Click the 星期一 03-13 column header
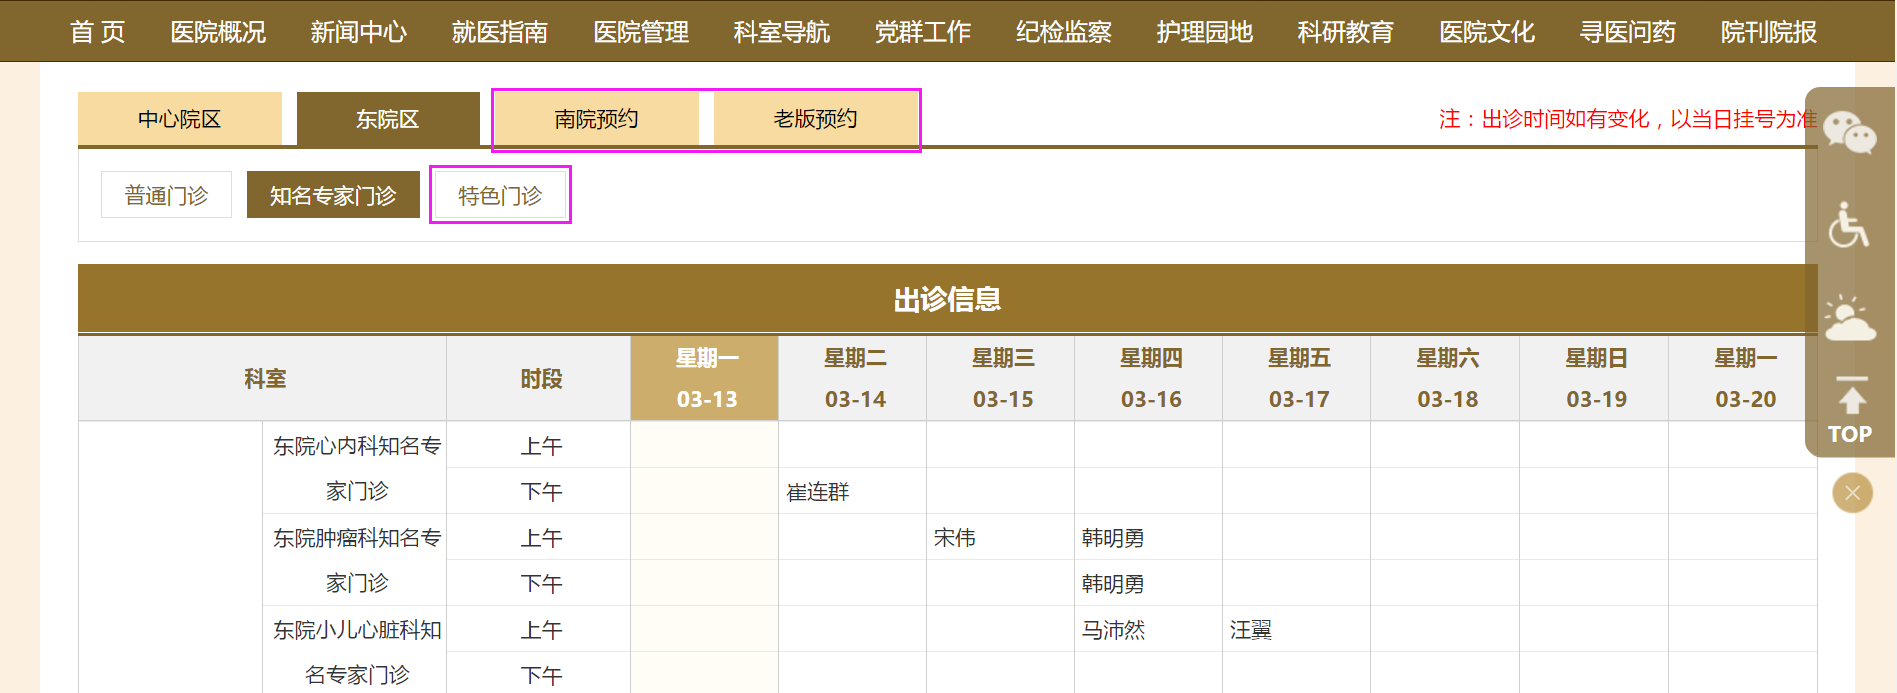Viewport: 1897px width, 693px height. [705, 378]
